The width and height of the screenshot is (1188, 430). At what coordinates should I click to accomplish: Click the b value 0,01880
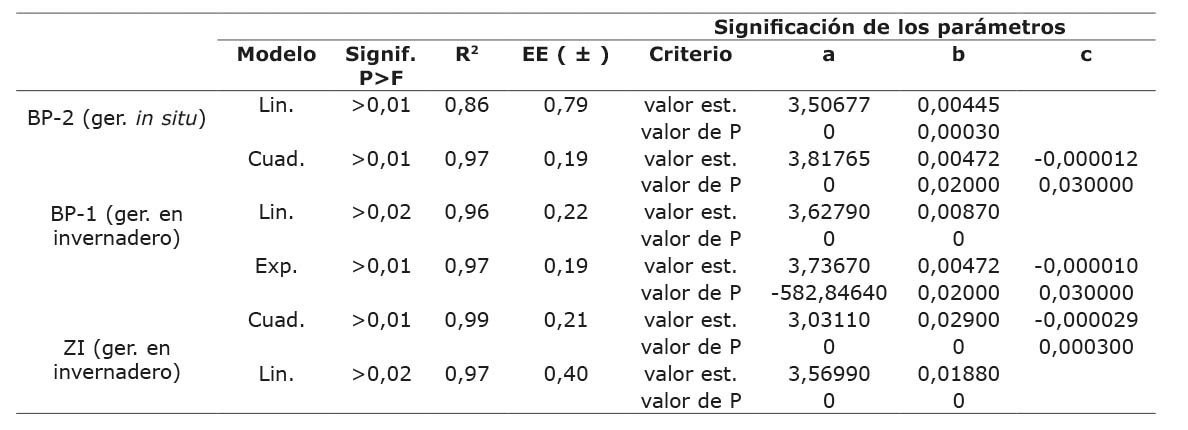click(958, 374)
